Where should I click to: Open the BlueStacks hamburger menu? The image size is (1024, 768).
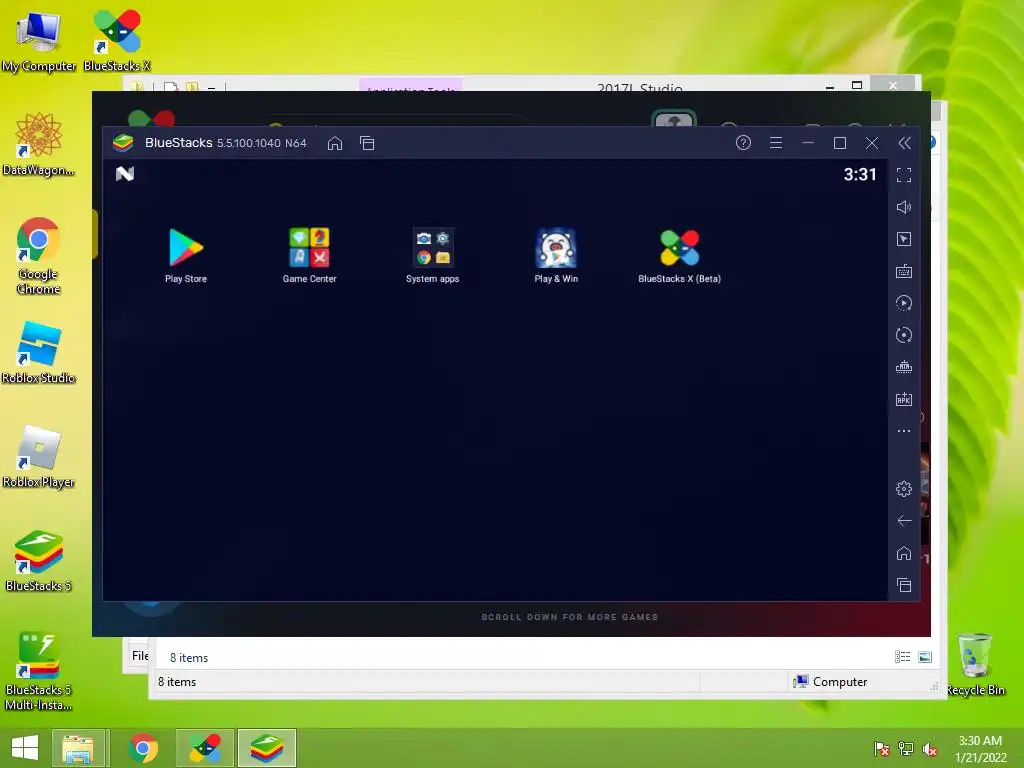click(x=776, y=143)
